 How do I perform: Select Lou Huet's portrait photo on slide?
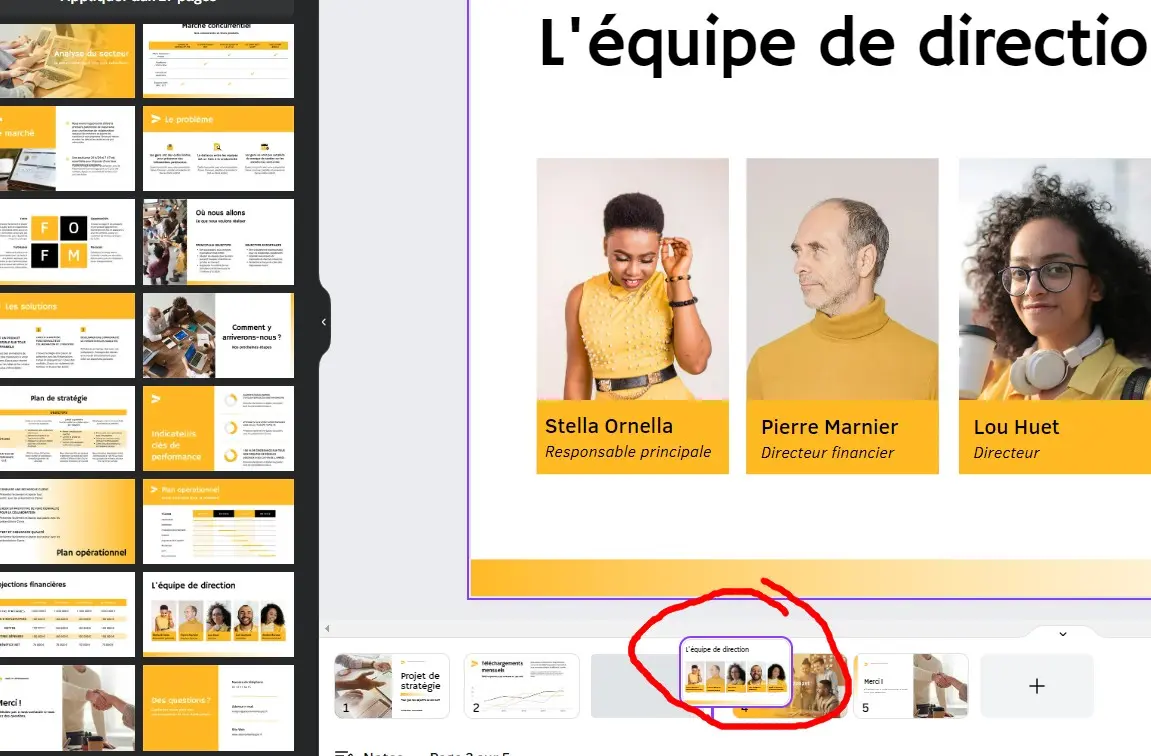[x=1055, y=279]
